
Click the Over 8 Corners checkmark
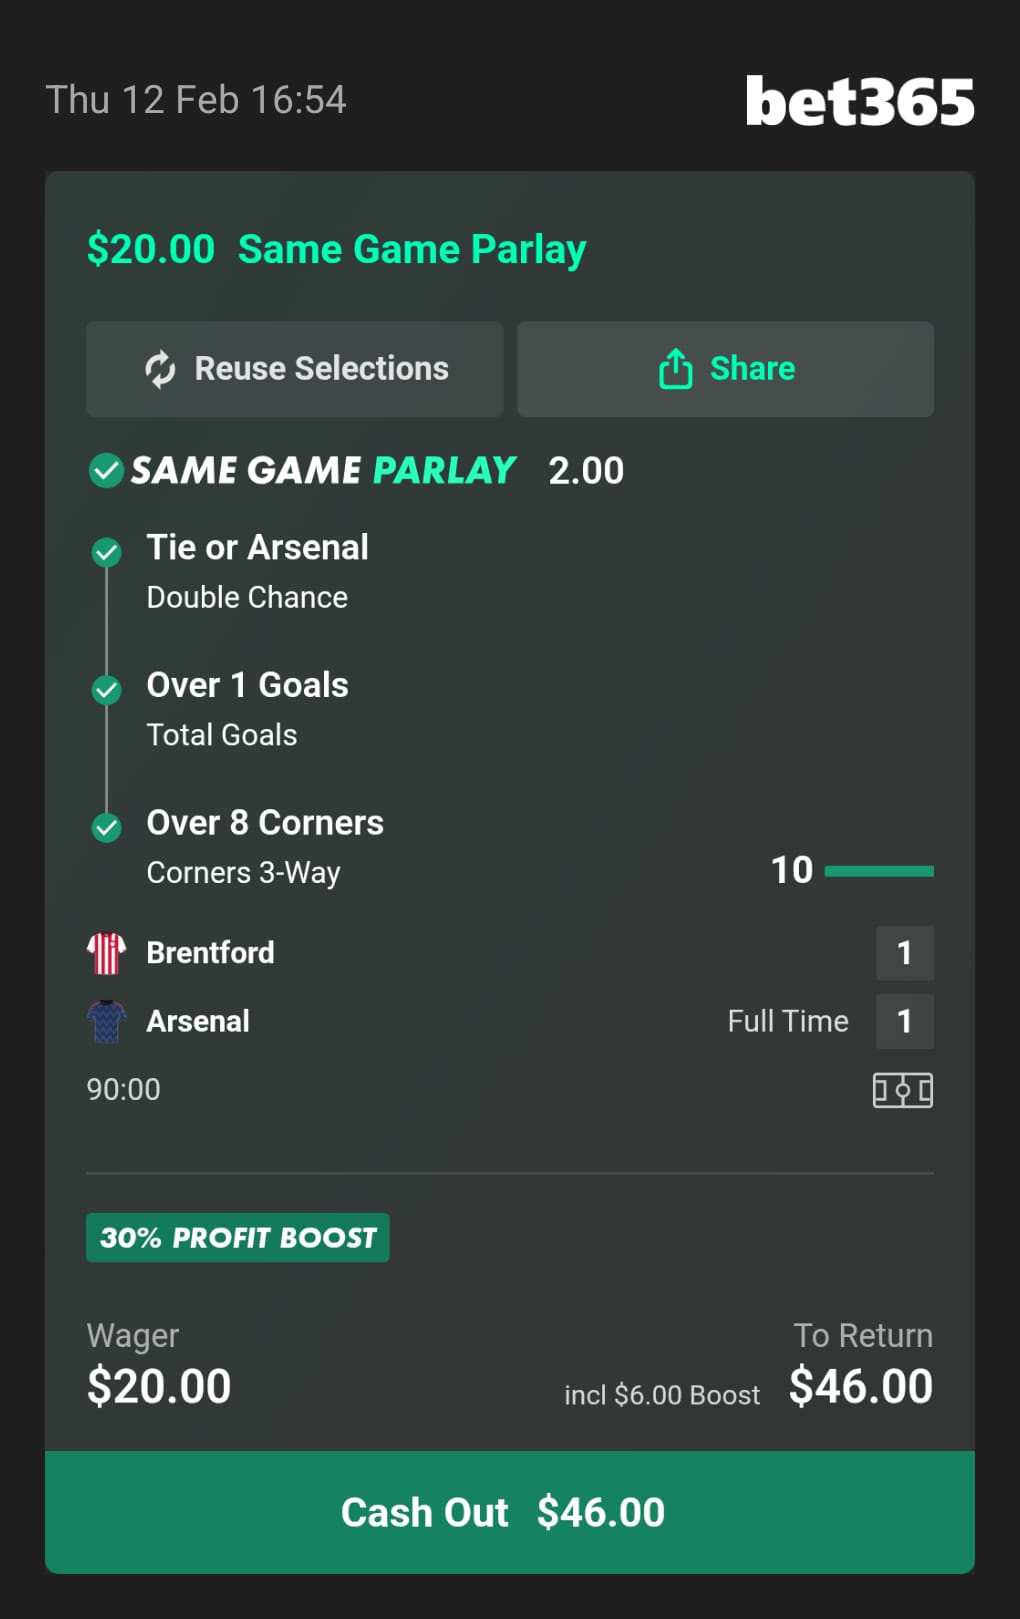106,827
